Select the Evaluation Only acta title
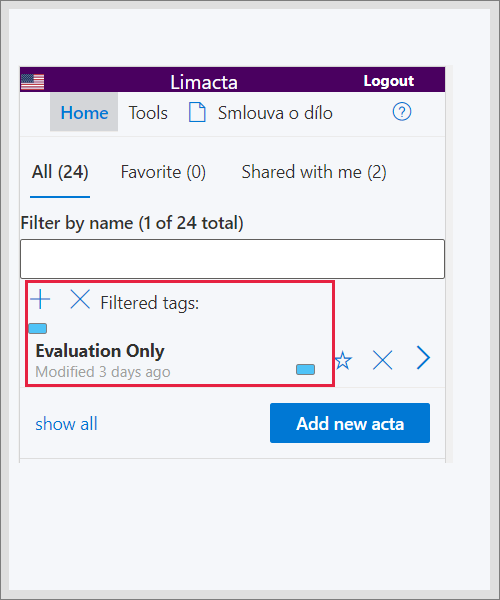 pos(100,351)
